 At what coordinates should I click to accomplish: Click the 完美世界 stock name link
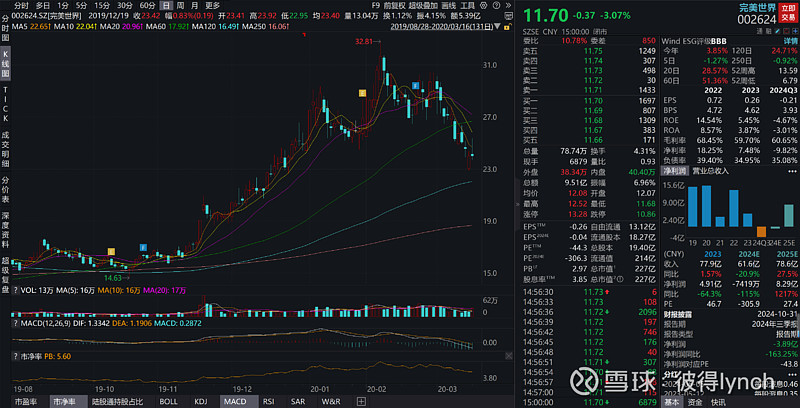point(757,8)
